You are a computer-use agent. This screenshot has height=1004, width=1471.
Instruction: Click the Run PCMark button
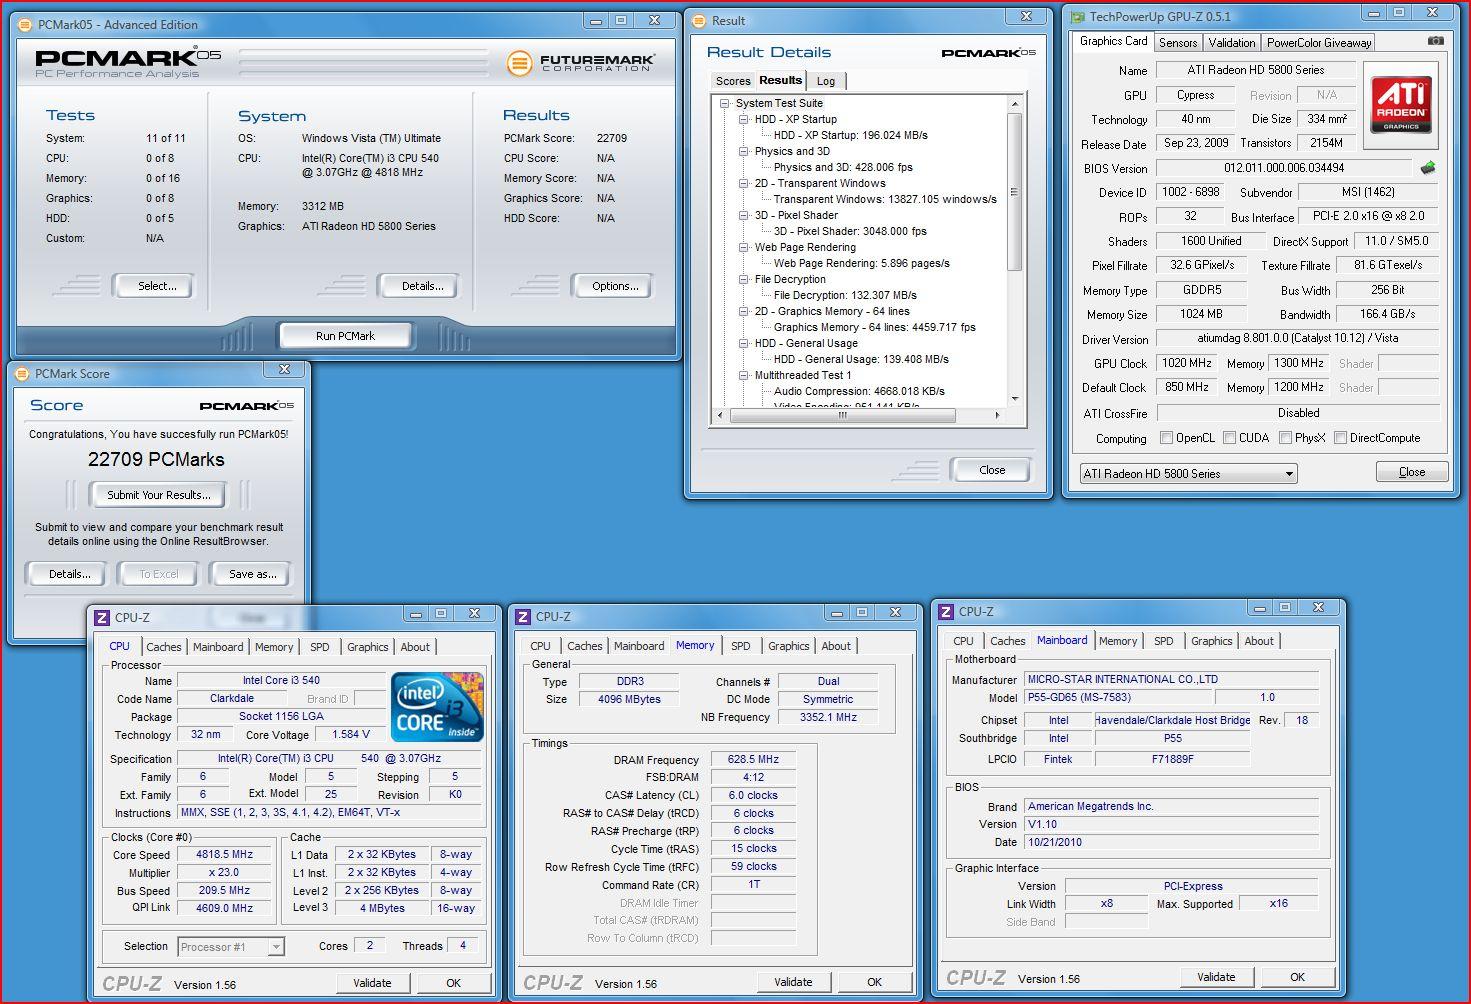[x=345, y=336]
